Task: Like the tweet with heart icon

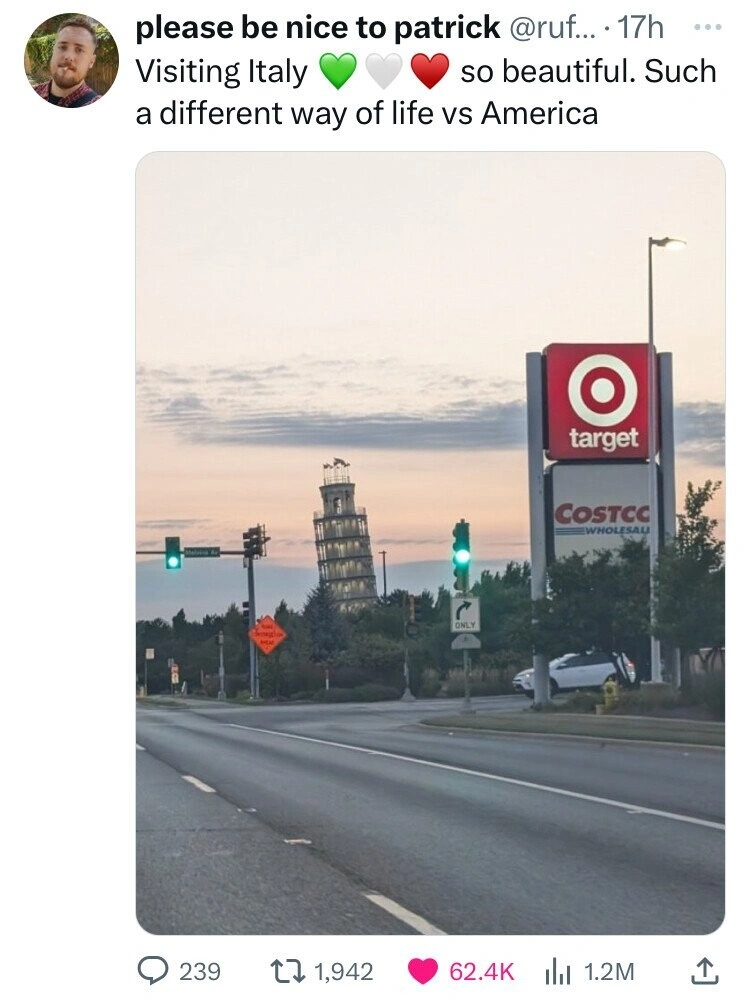Action: click(x=422, y=971)
